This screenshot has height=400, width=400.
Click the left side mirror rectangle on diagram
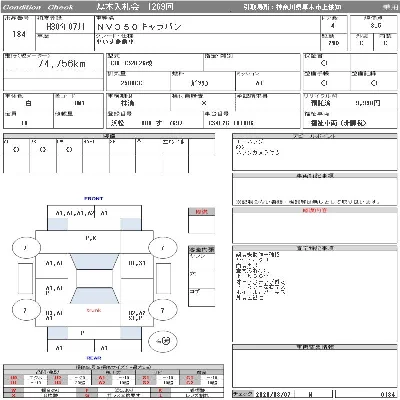tap(25, 278)
